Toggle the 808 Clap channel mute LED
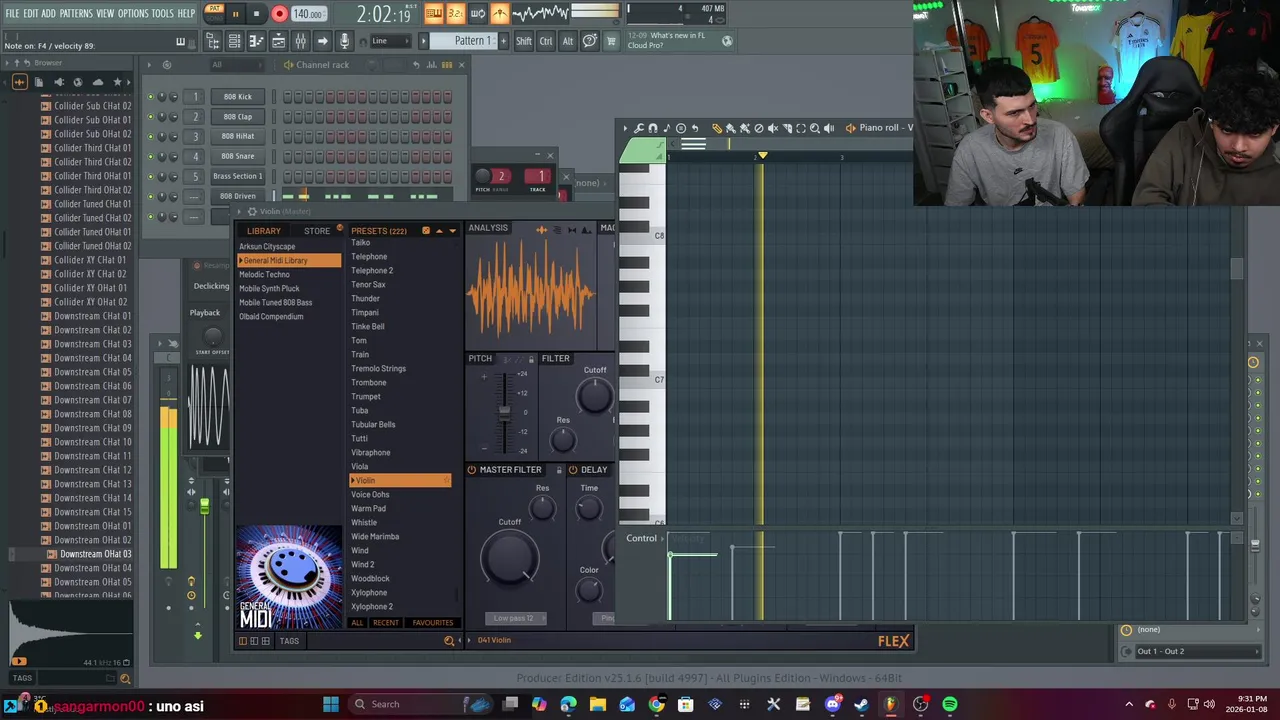Image resolution: width=1280 pixels, height=720 pixels. coord(151,117)
